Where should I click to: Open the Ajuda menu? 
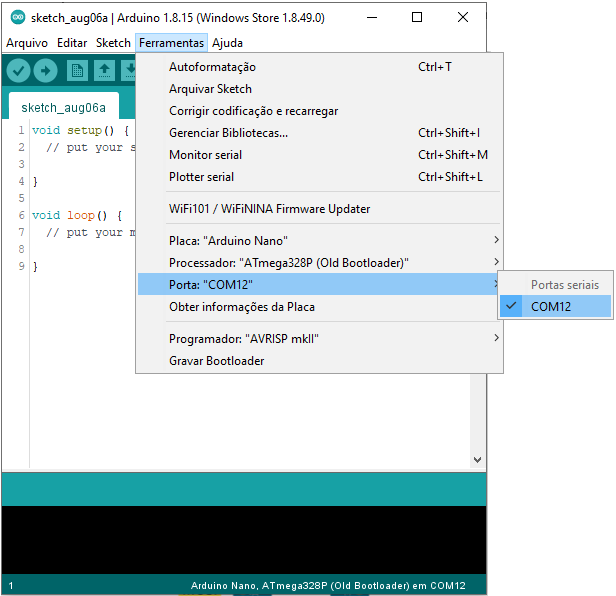tap(227, 43)
